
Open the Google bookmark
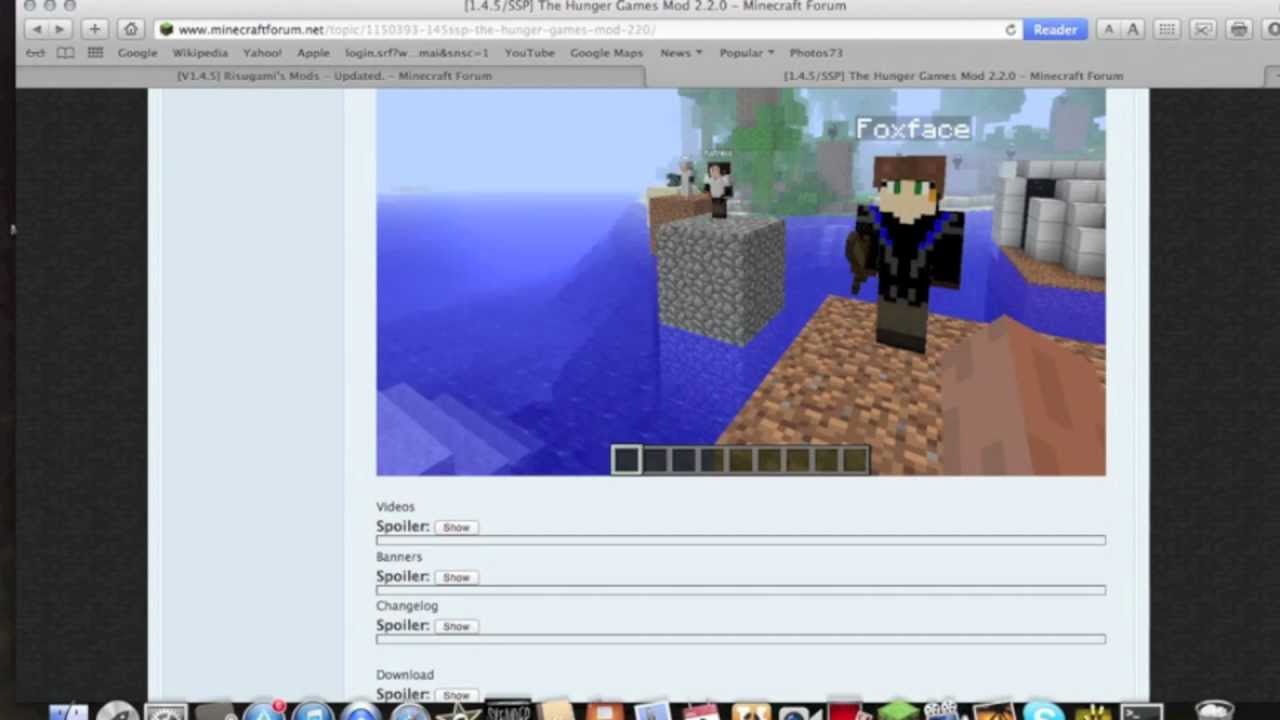(137, 53)
